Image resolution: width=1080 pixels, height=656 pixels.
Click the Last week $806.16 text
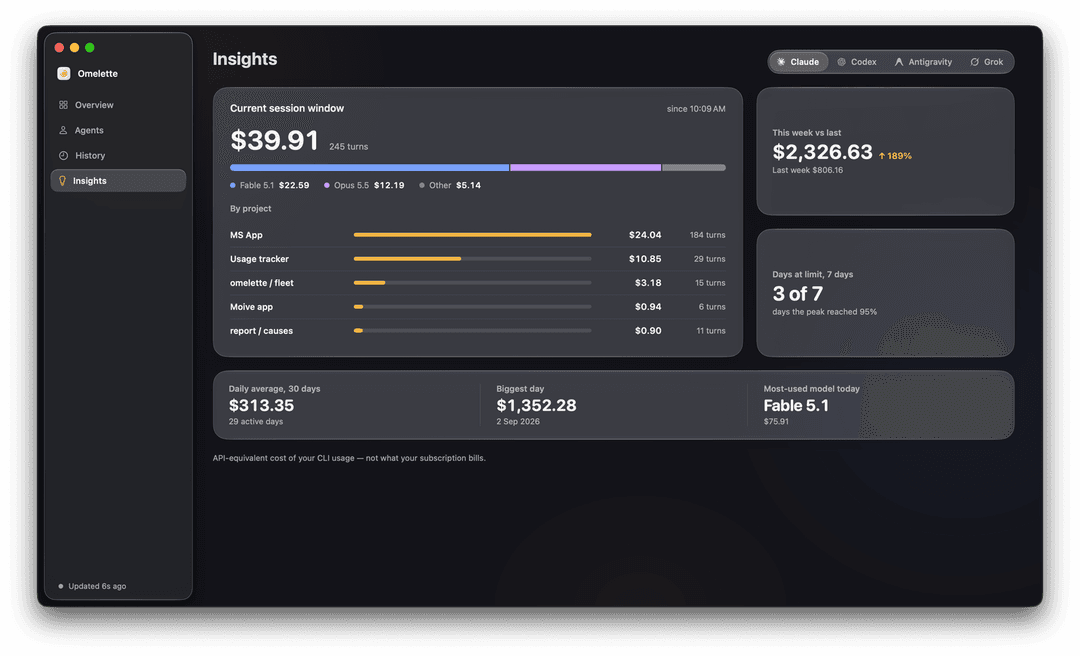pyautogui.click(x=807, y=170)
